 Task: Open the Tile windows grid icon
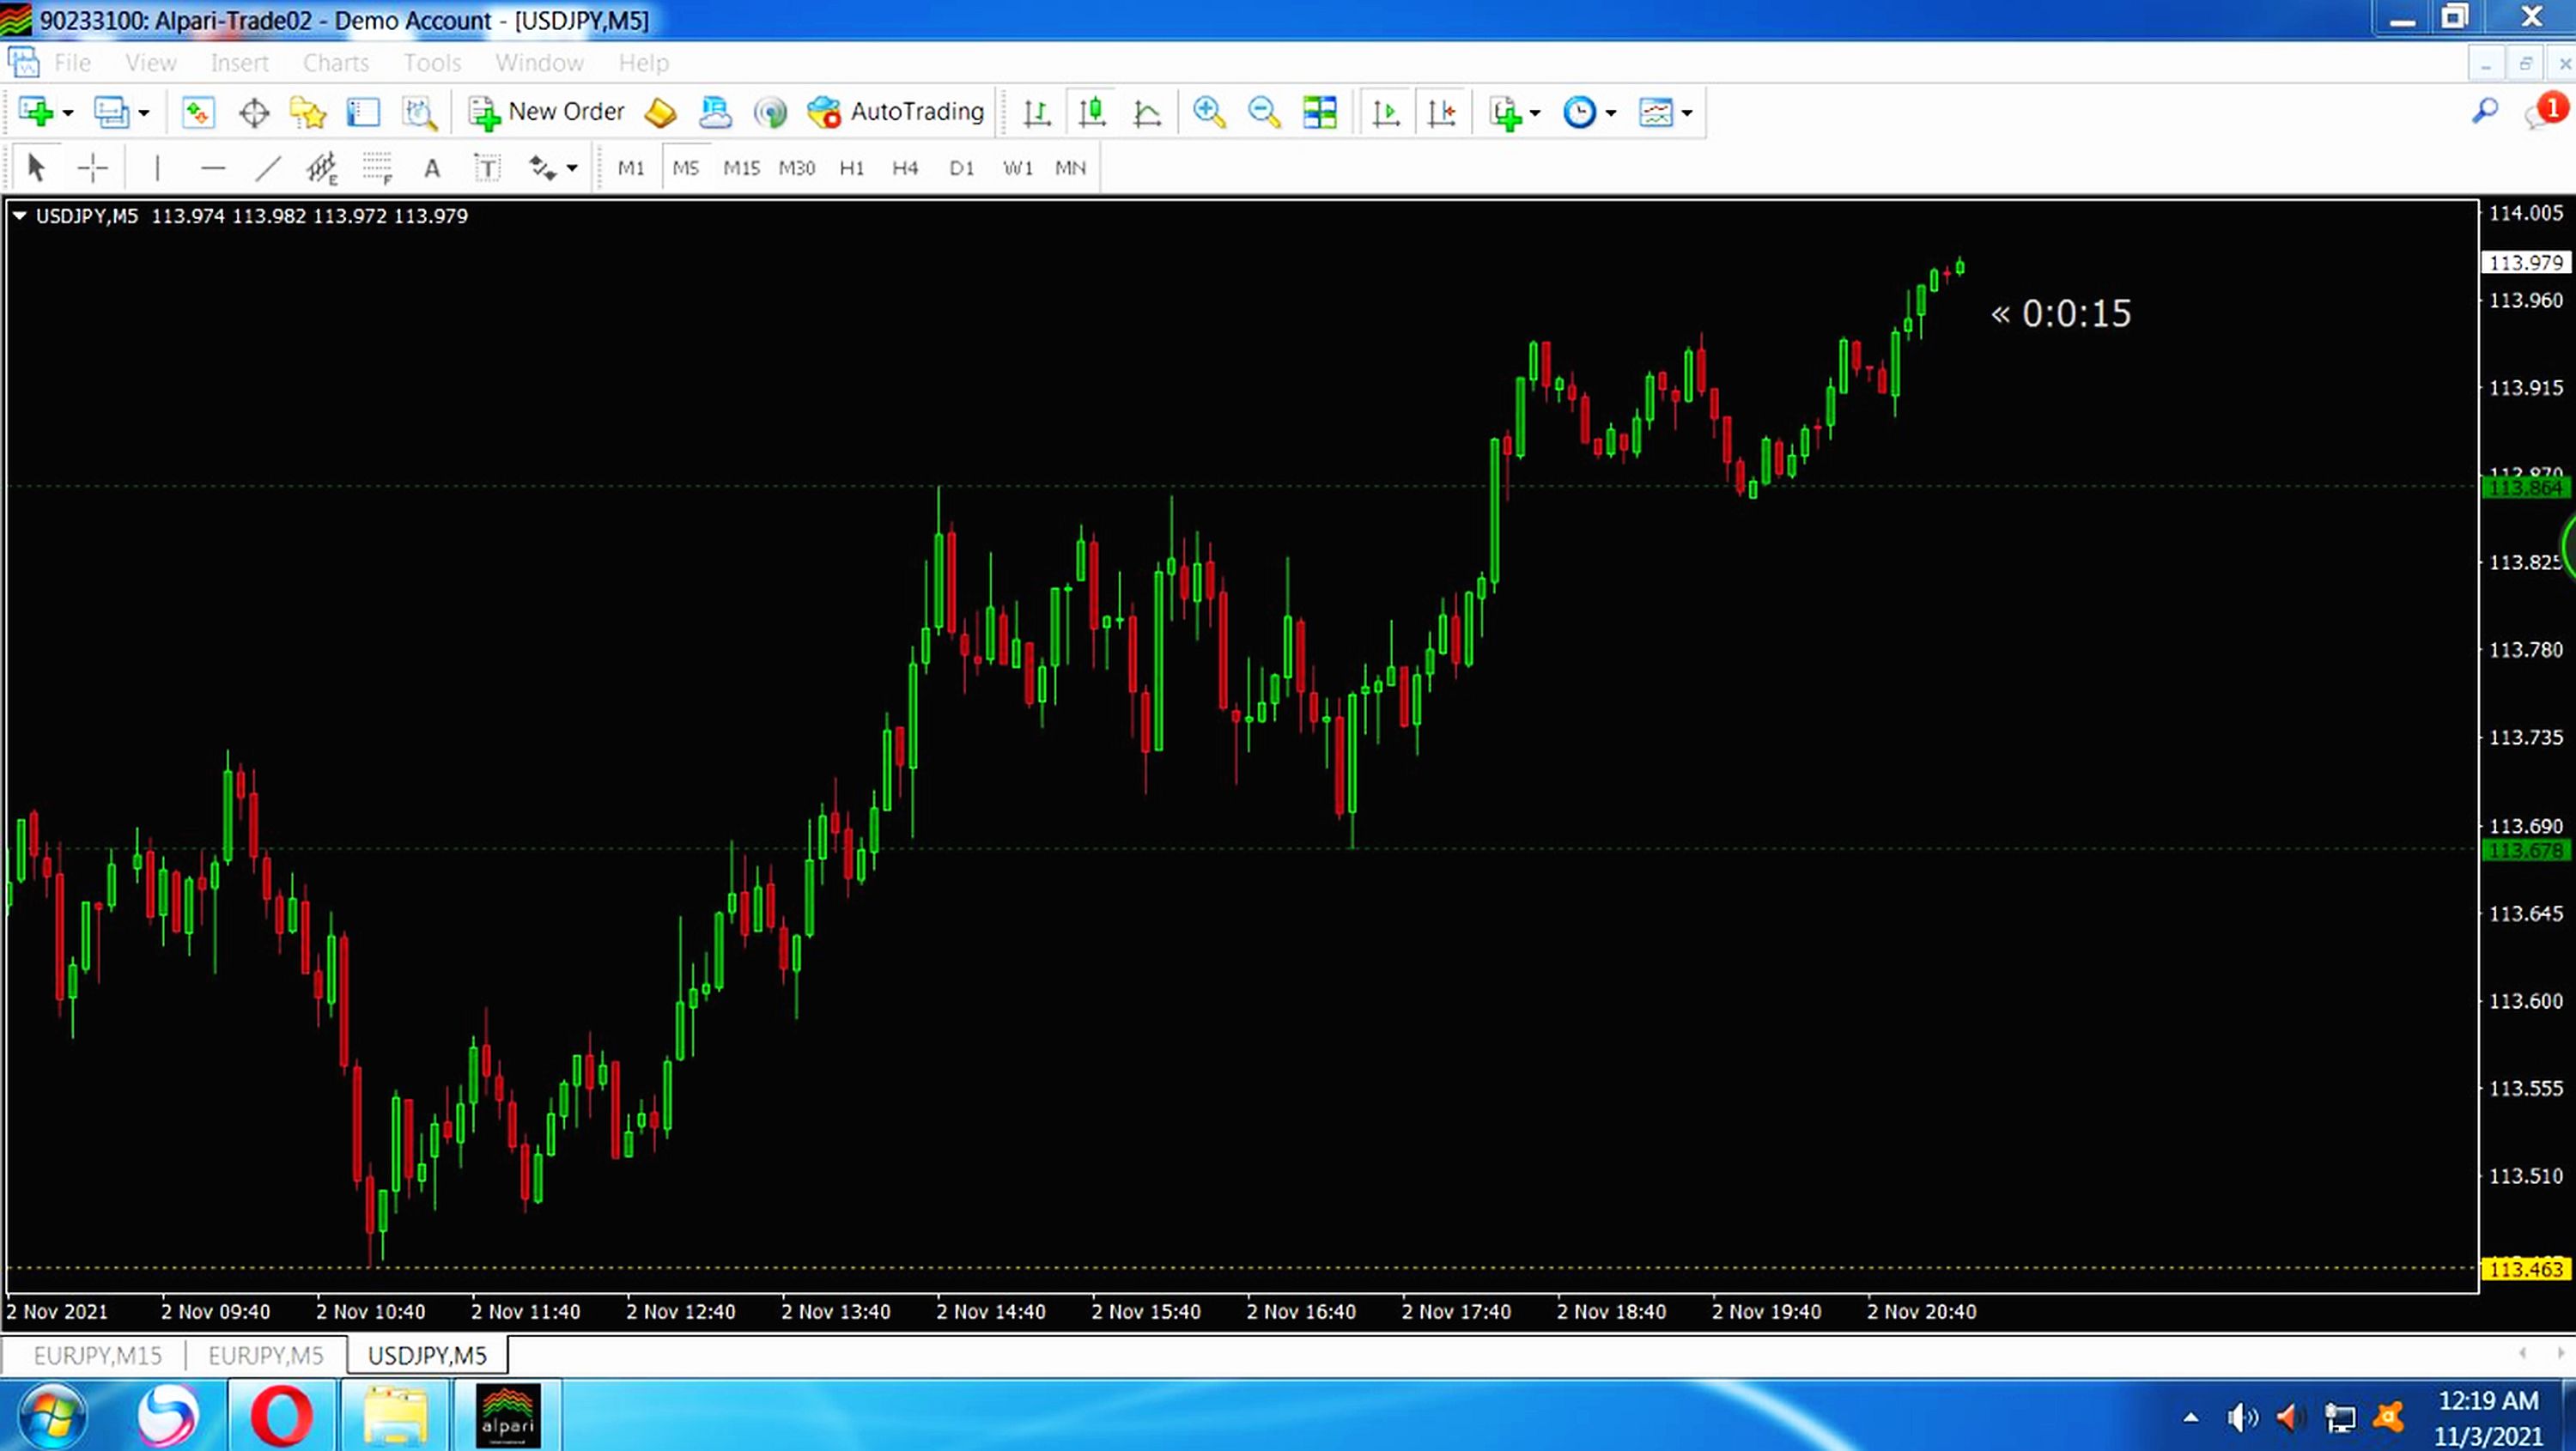coord(1319,112)
